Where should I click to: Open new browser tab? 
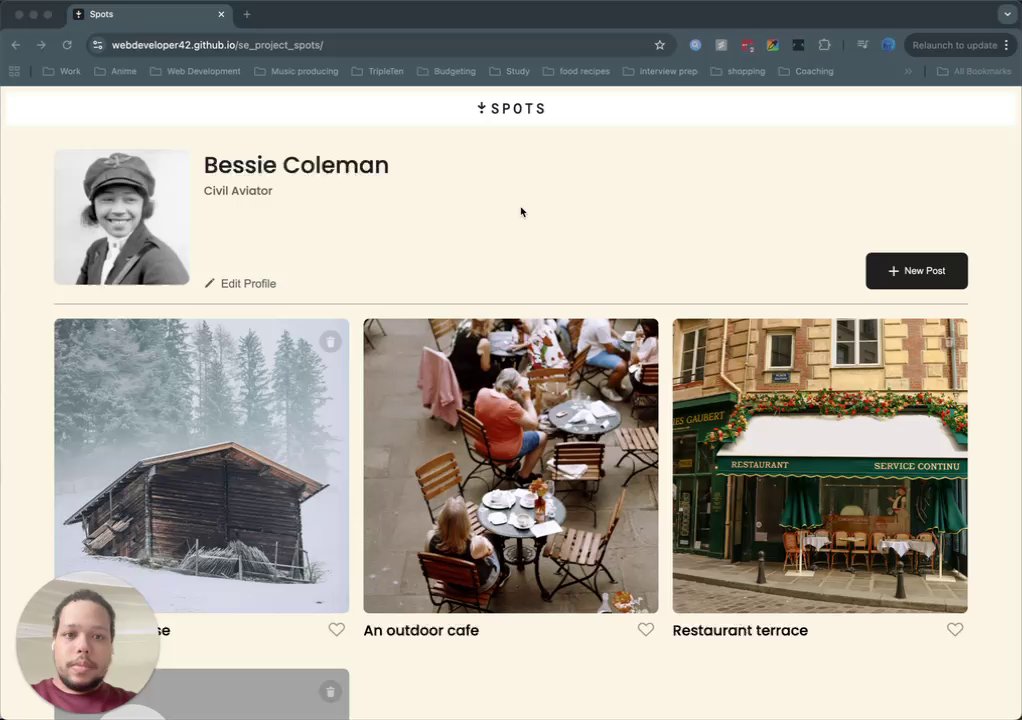pyautogui.click(x=247, y=14)
